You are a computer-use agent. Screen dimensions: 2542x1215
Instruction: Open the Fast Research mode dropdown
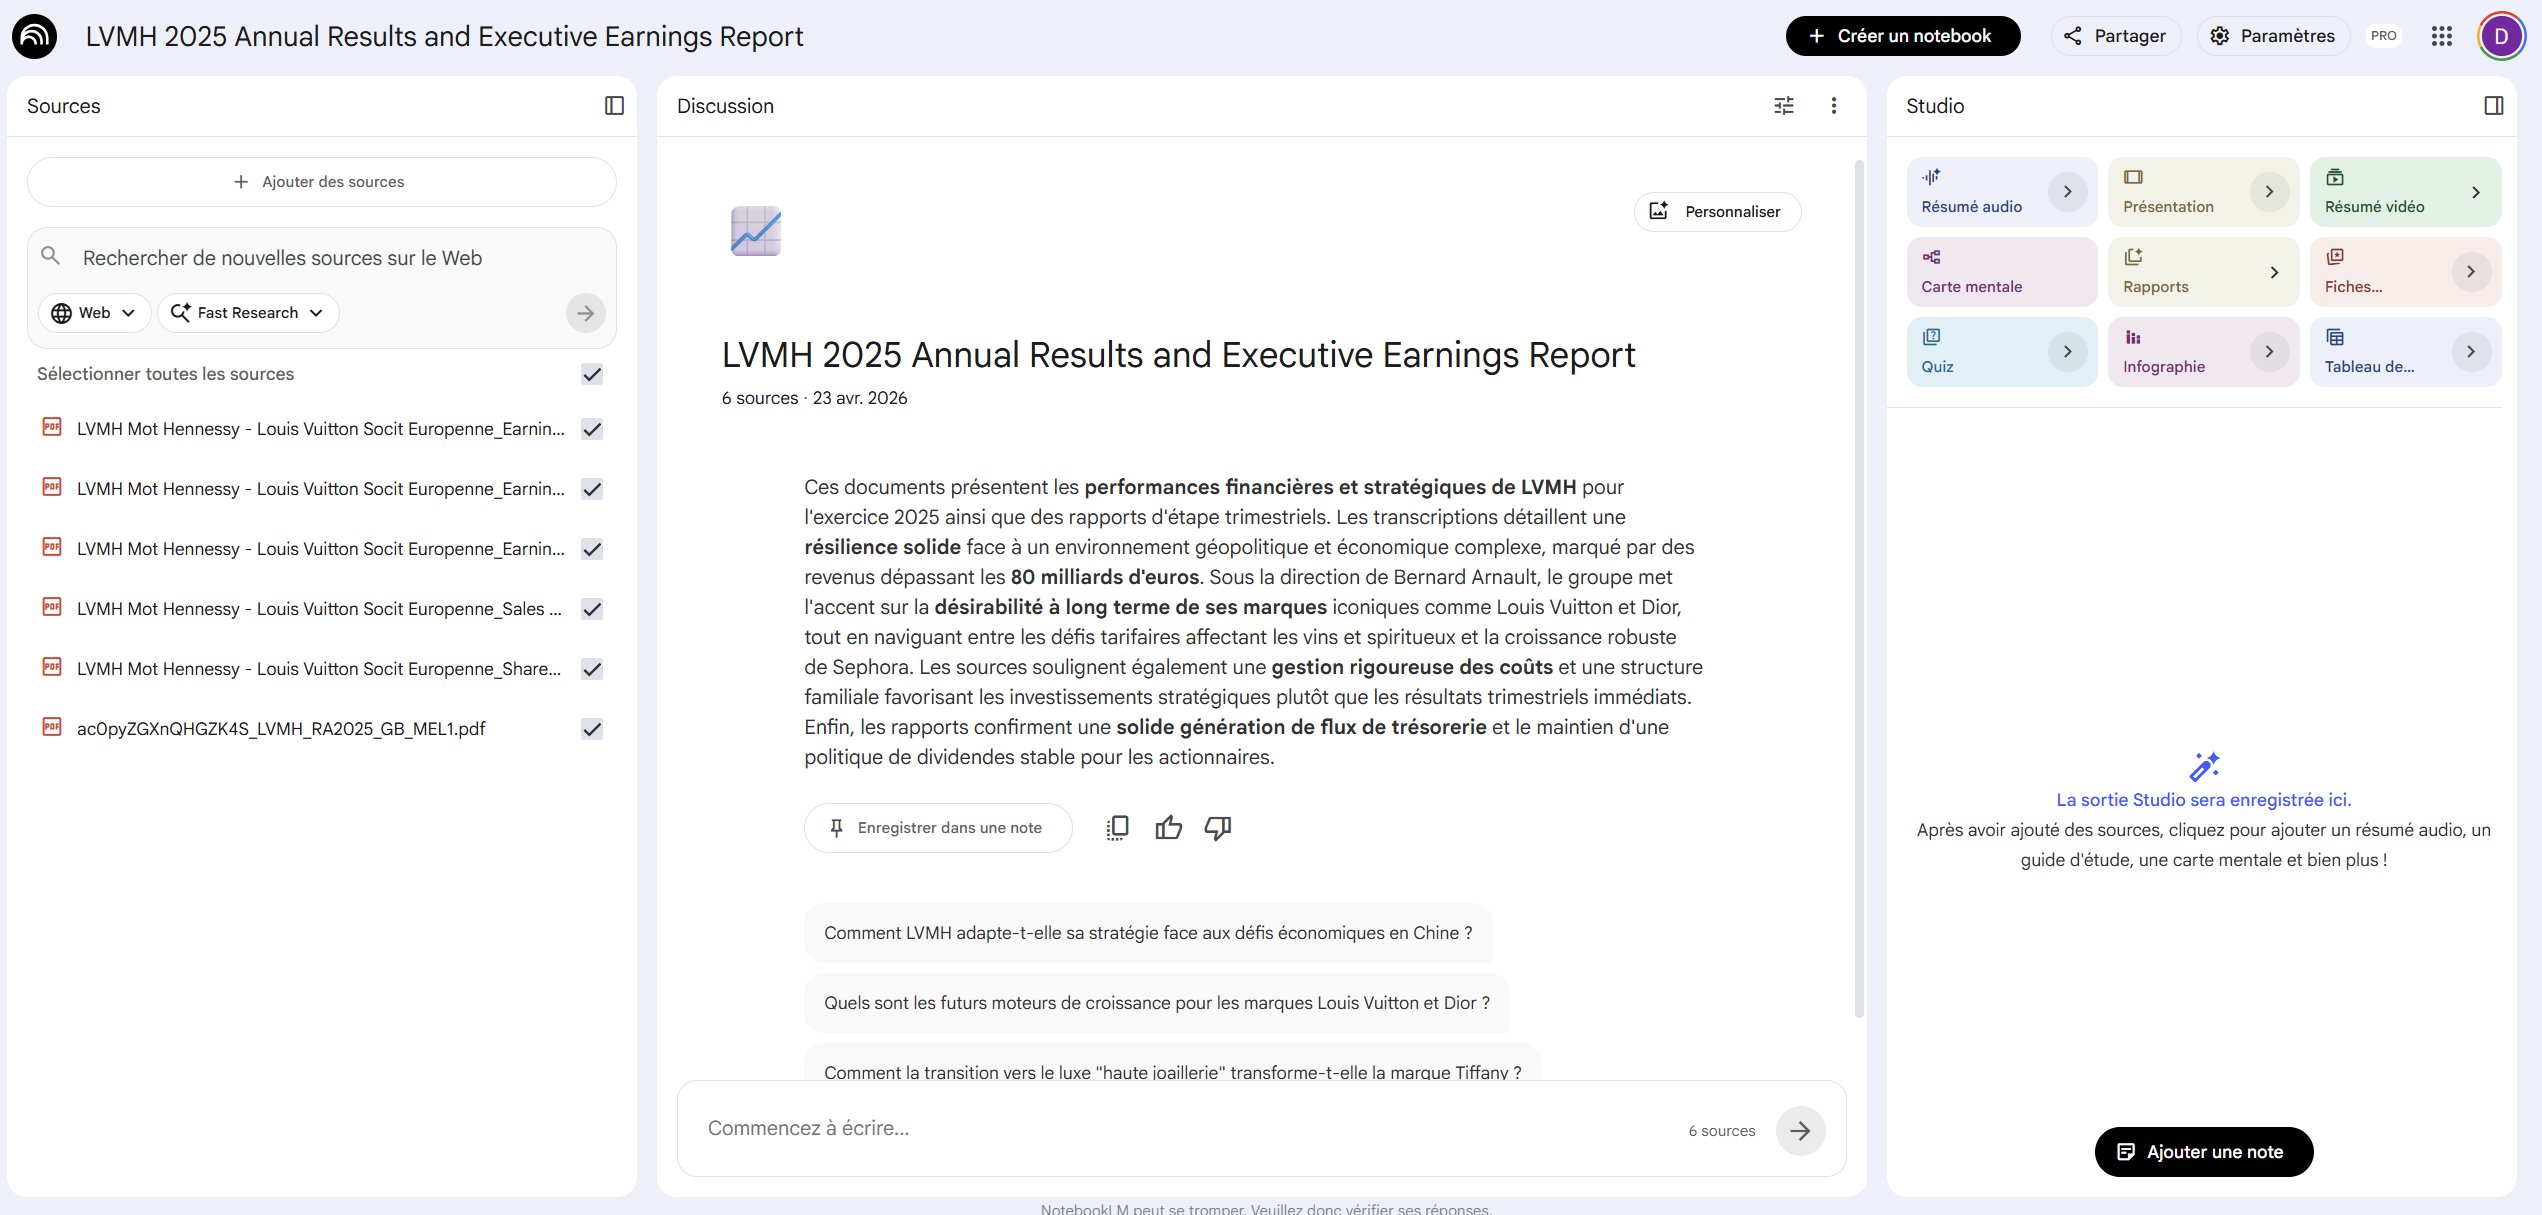(248, 313)
